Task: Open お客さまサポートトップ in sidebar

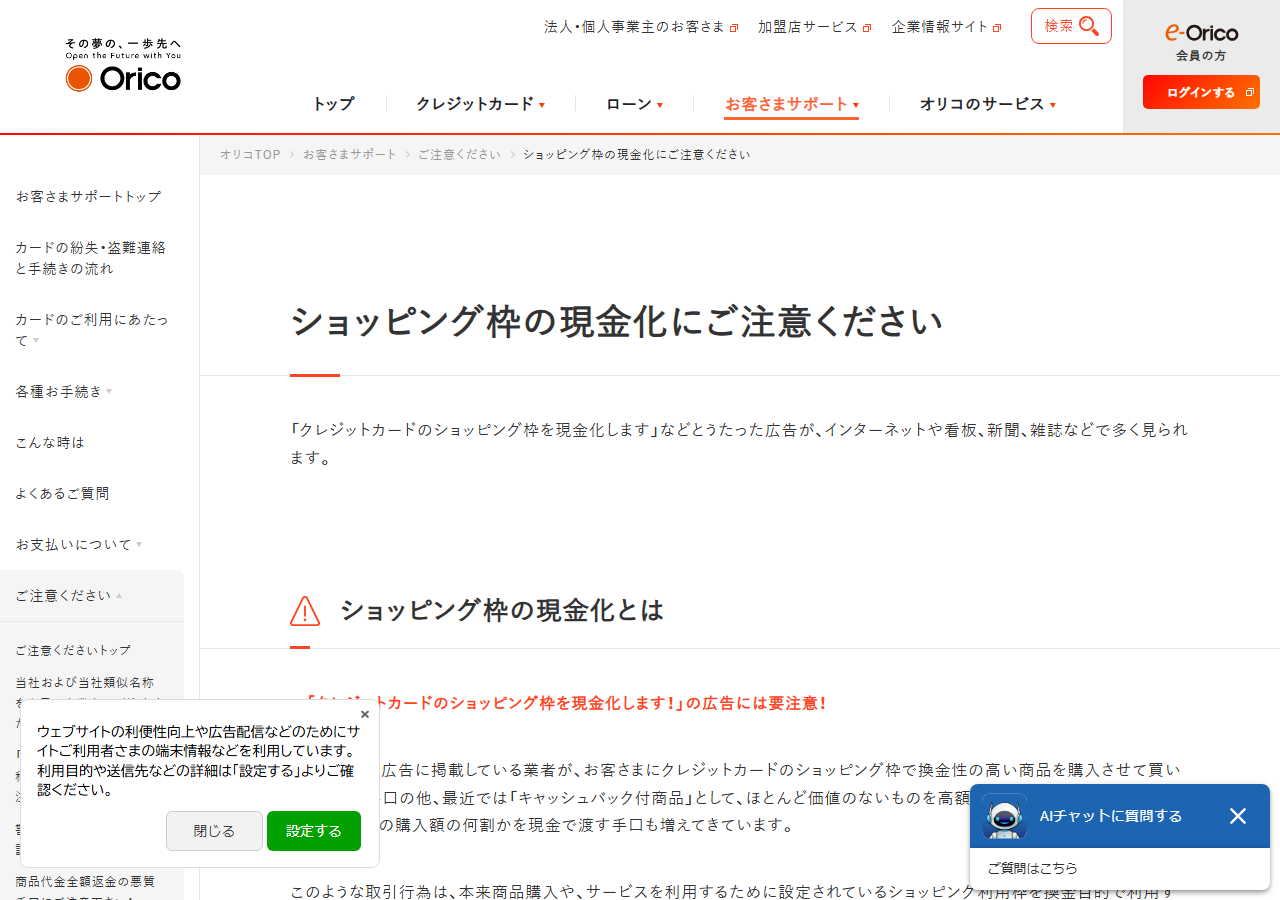Action: point(88,197)
